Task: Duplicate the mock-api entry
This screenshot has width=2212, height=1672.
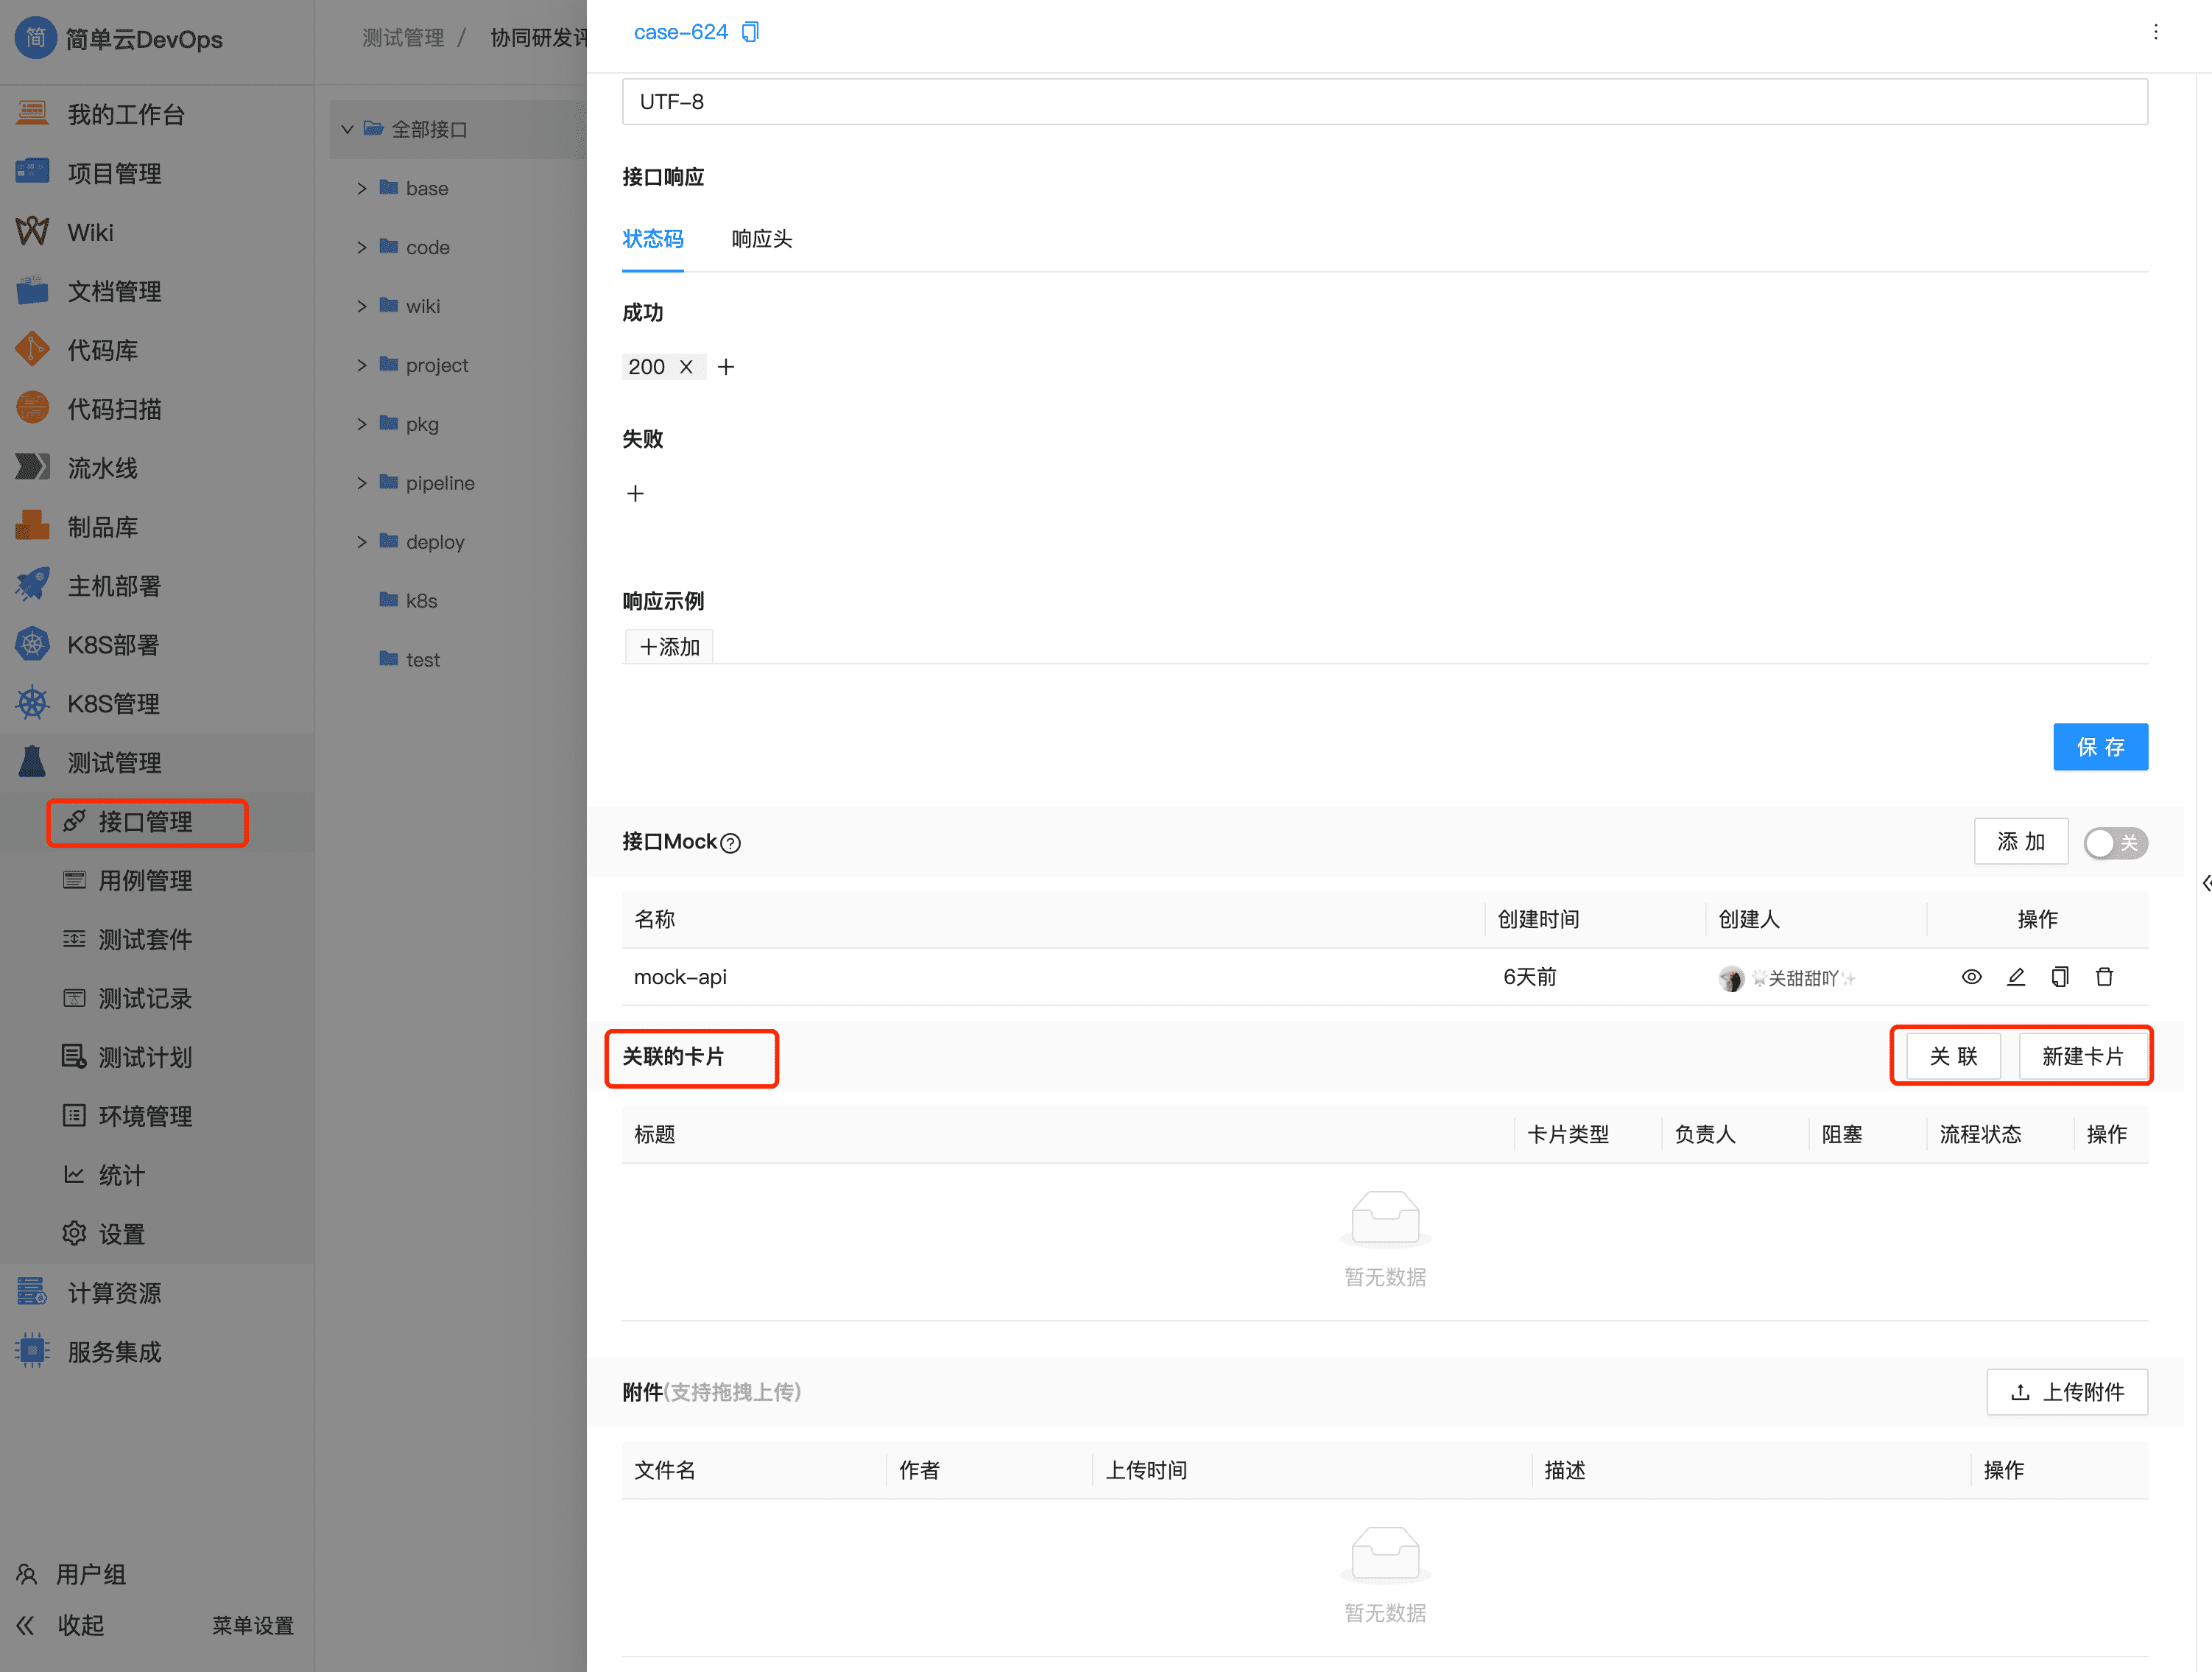Action: click(x=2060, y=977)
